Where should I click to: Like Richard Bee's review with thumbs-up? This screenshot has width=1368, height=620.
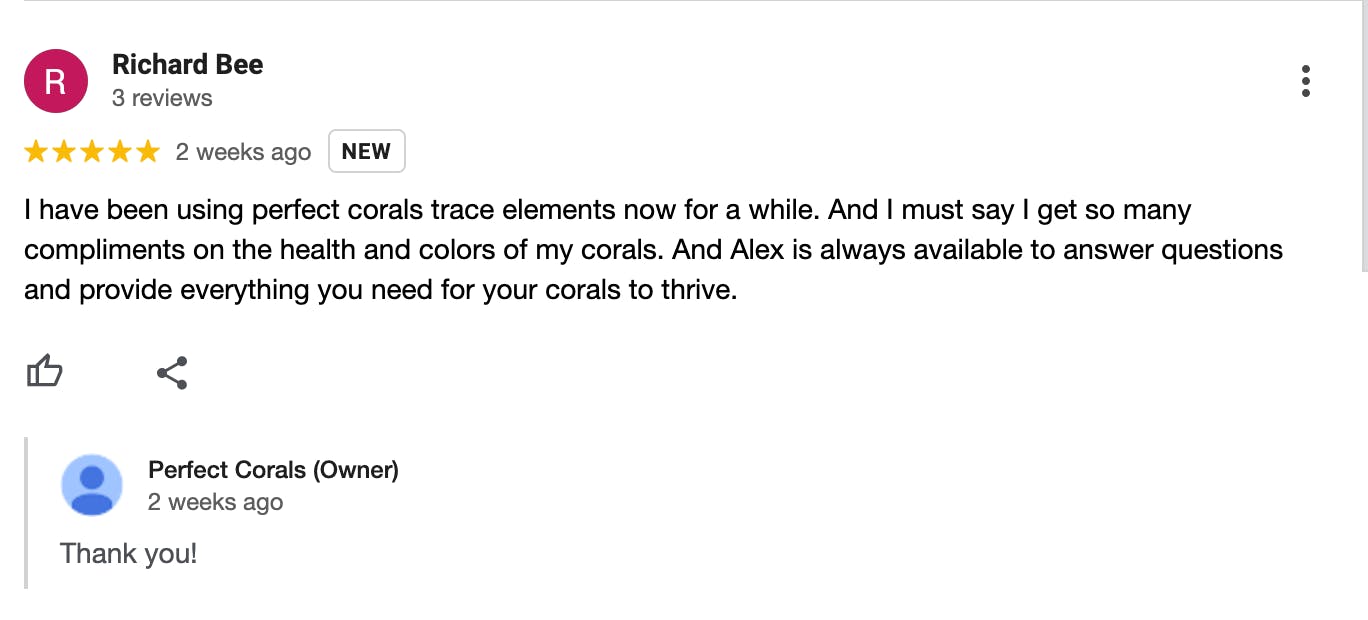(x=44, y=372)
